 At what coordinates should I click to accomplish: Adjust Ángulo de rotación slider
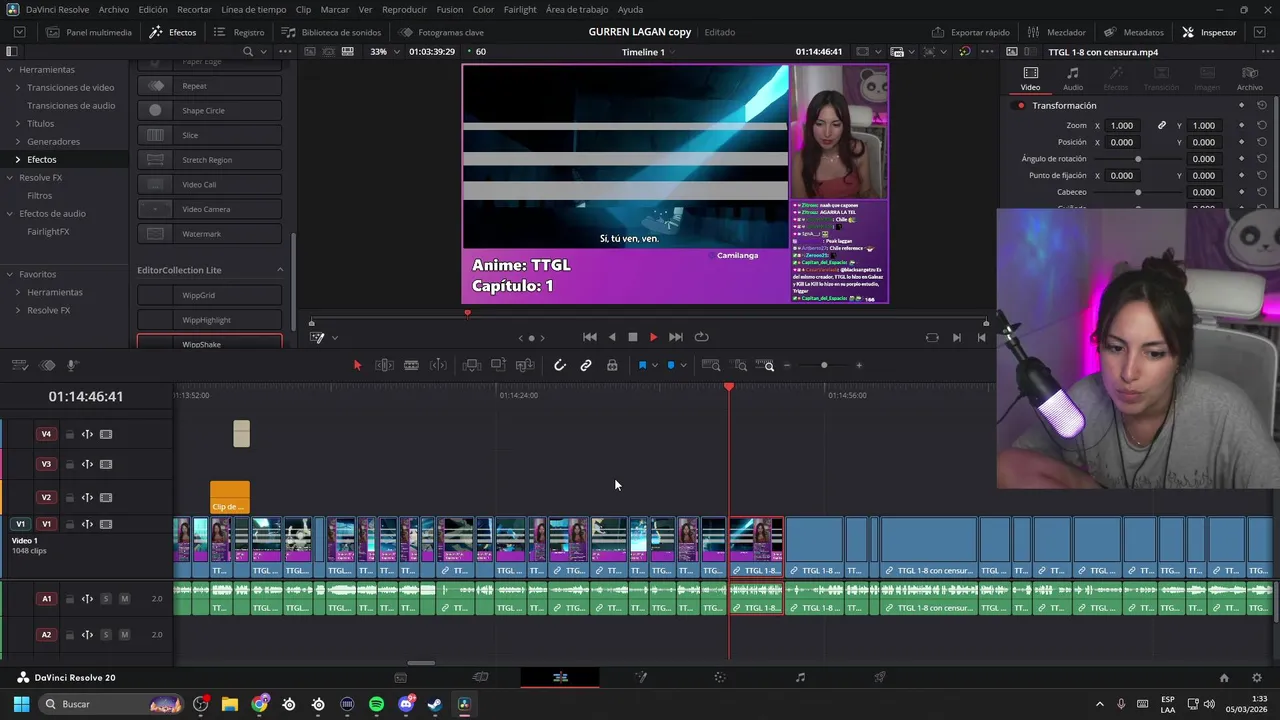point(1138,159)
